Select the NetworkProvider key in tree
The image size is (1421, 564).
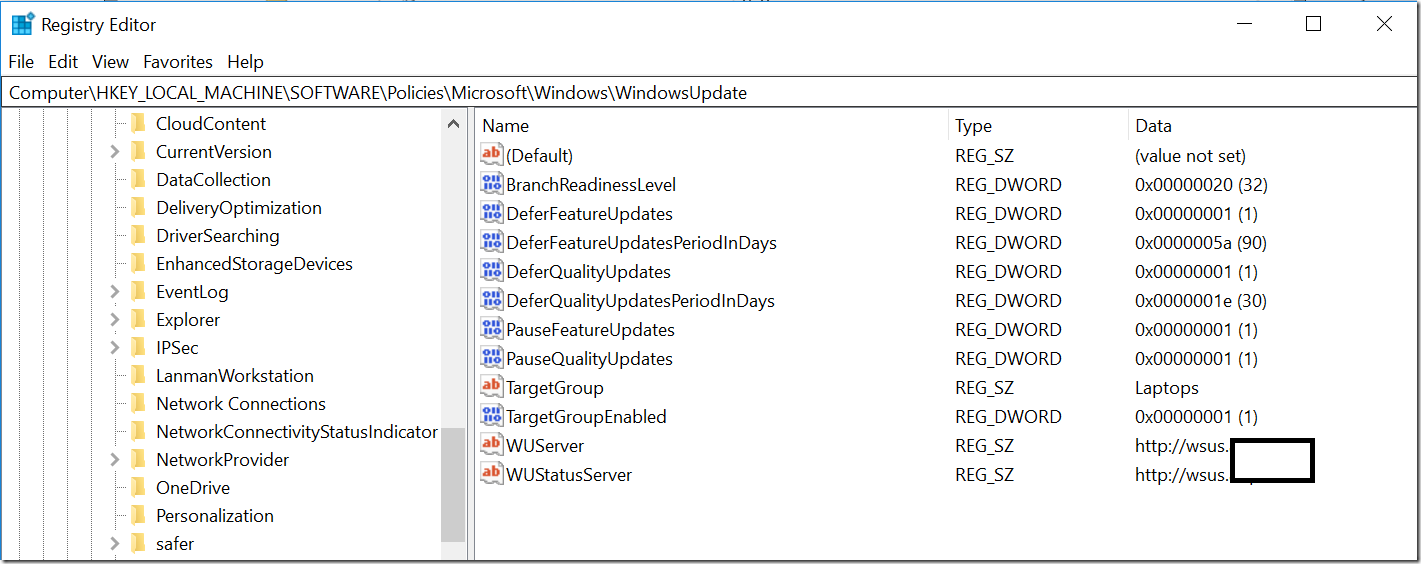pos(222,460)
